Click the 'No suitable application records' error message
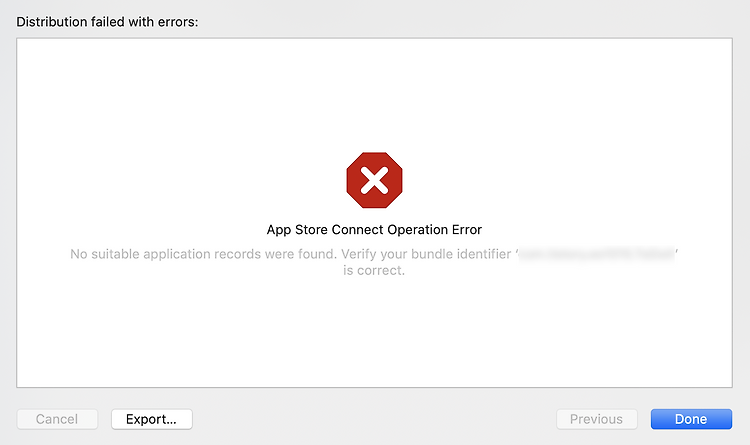750x445 pixels. tap(374, 262)
